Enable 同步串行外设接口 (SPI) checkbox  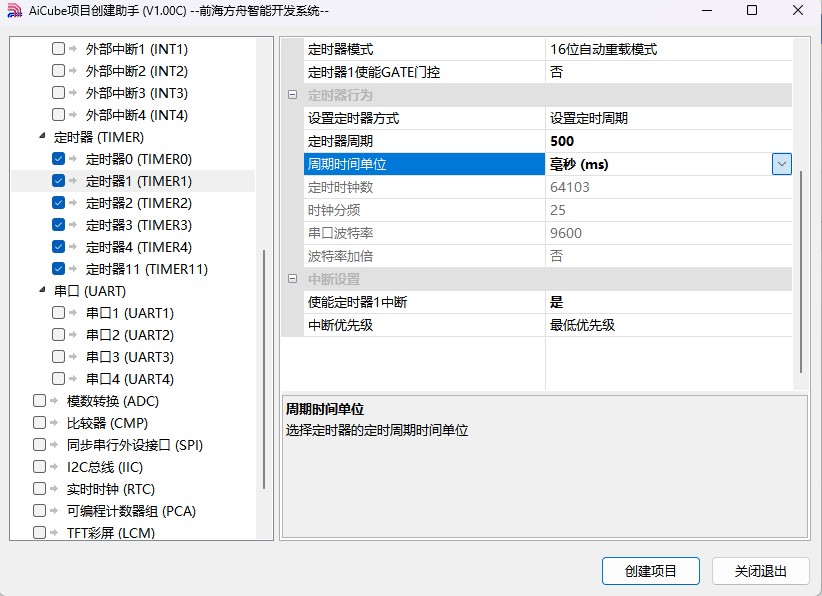pyautogui.click(x=39, y=445)
